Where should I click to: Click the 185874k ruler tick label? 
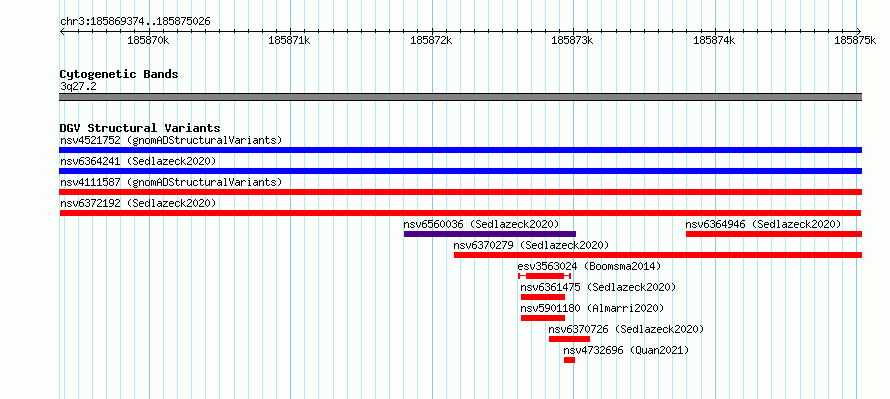pyautogui.click(x=715, y=40)
